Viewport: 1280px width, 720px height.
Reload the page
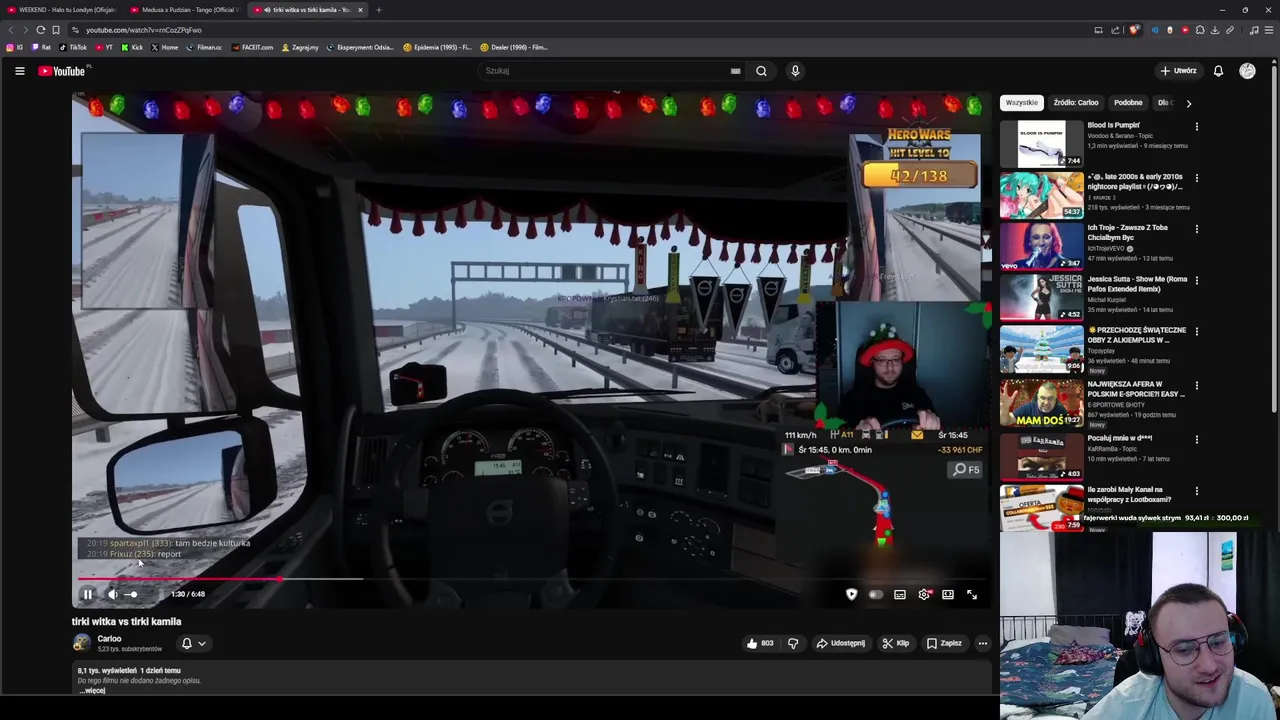click(x=41, y=30)
